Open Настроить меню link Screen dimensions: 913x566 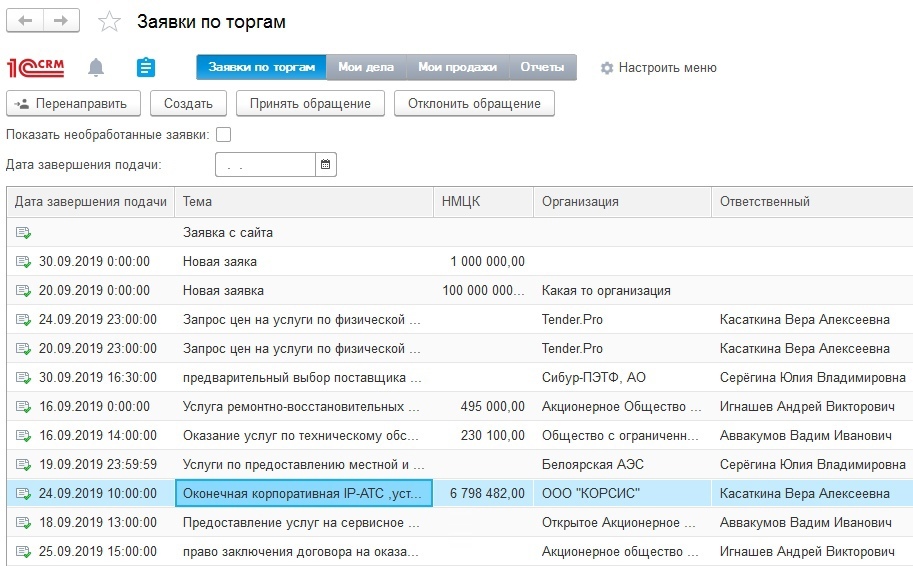(x=667, y=68)
